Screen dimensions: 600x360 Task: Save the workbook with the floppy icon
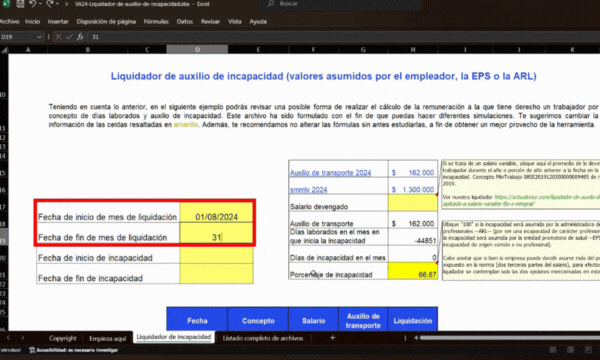tap(20, 4)
